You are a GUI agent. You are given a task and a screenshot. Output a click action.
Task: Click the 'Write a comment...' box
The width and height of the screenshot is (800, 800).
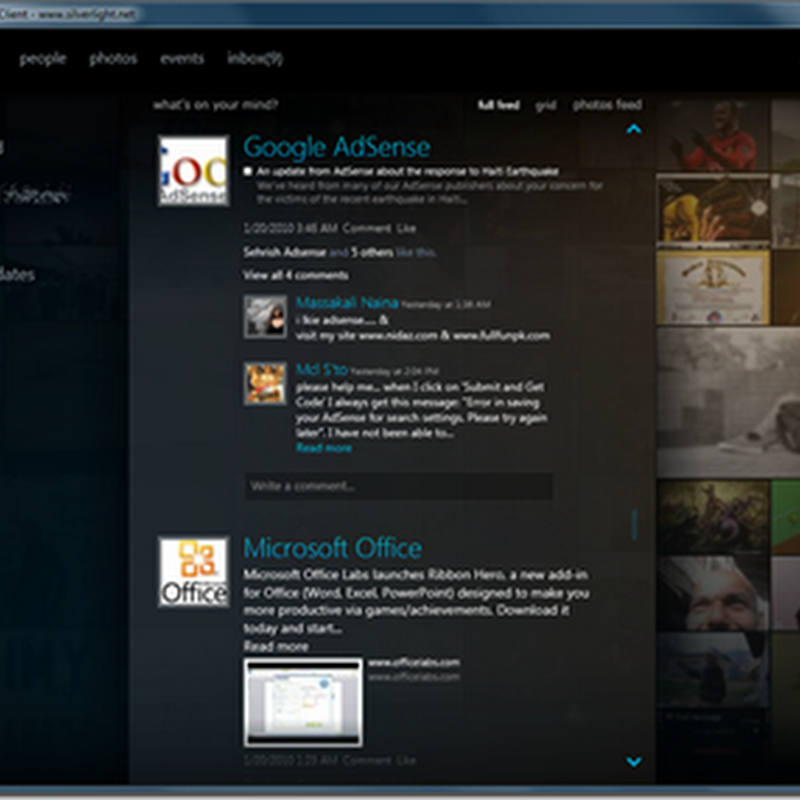tap(399, 486)
